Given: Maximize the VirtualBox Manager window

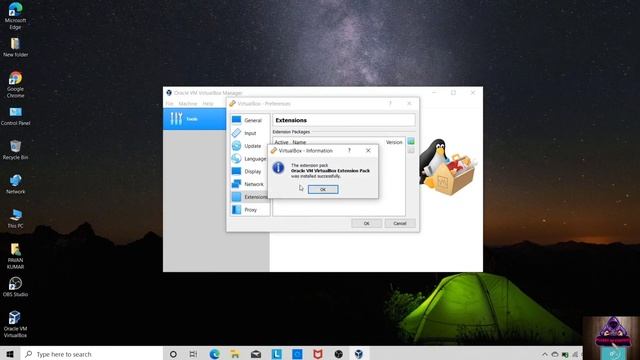Looking at the screenshot, I should tap(453, 93).
